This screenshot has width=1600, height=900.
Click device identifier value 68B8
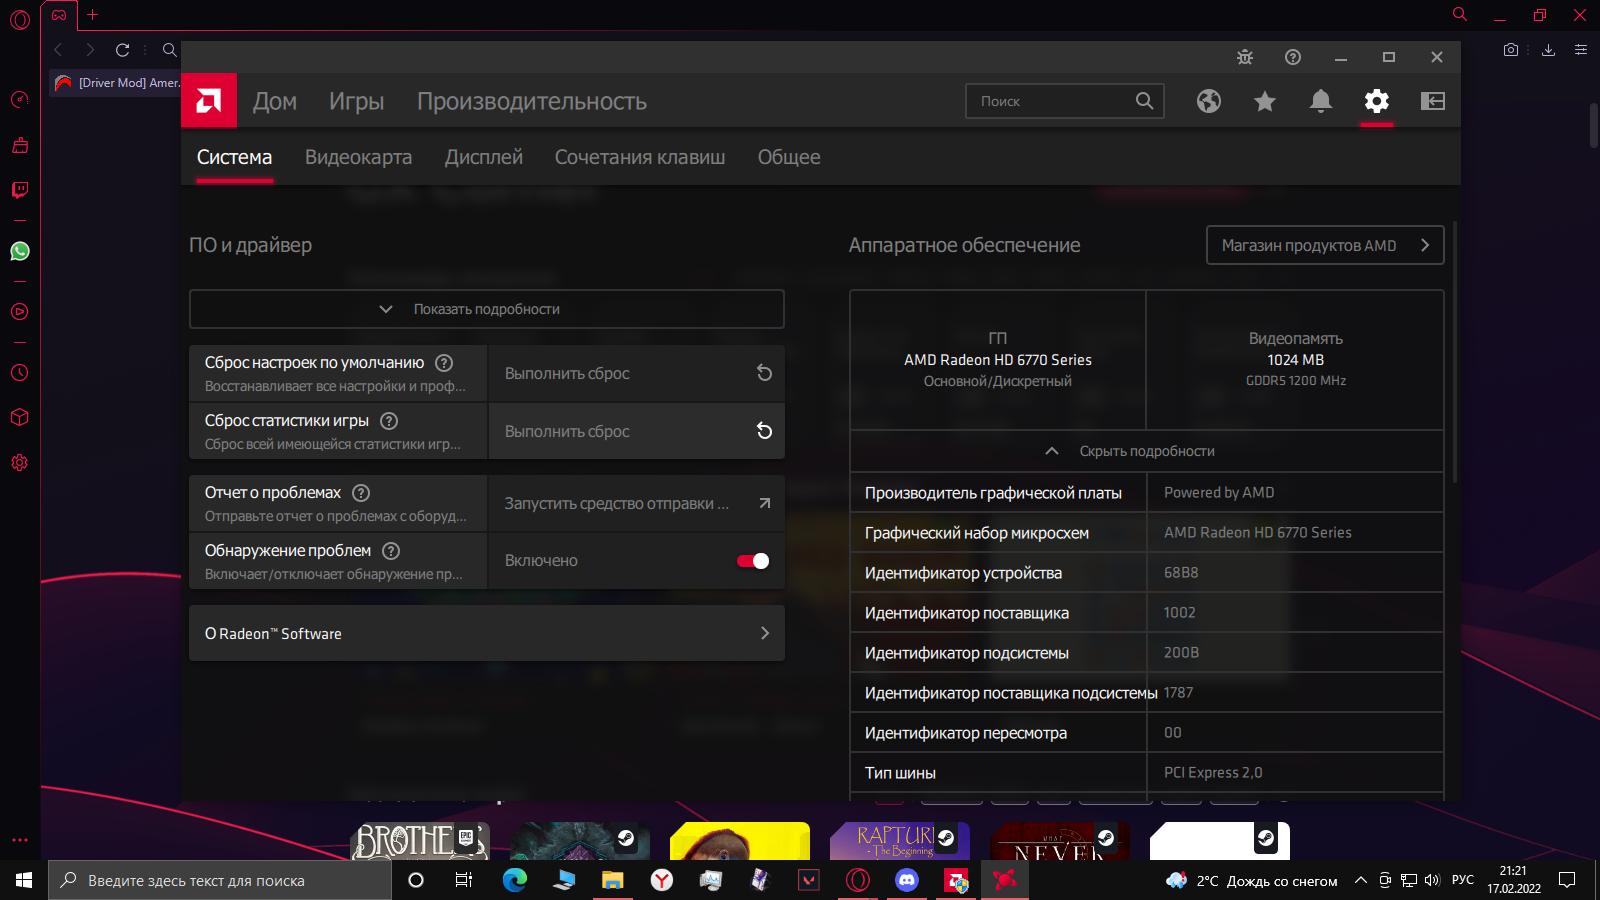(1181, 573)
